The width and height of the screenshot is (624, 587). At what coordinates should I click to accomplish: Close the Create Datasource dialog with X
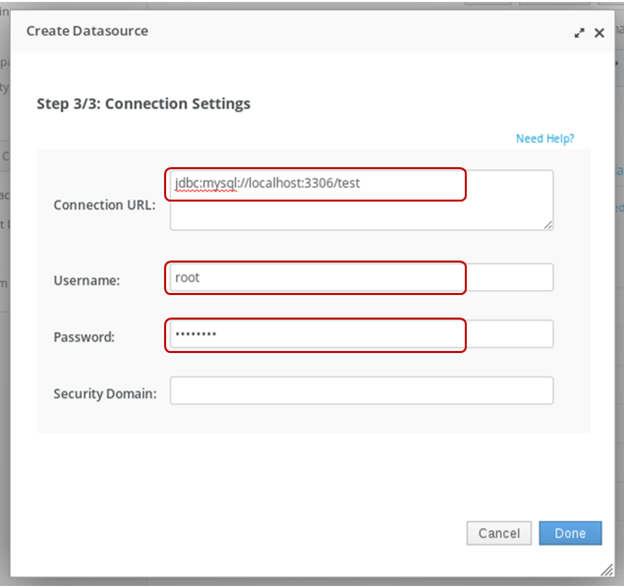[599, 33]
